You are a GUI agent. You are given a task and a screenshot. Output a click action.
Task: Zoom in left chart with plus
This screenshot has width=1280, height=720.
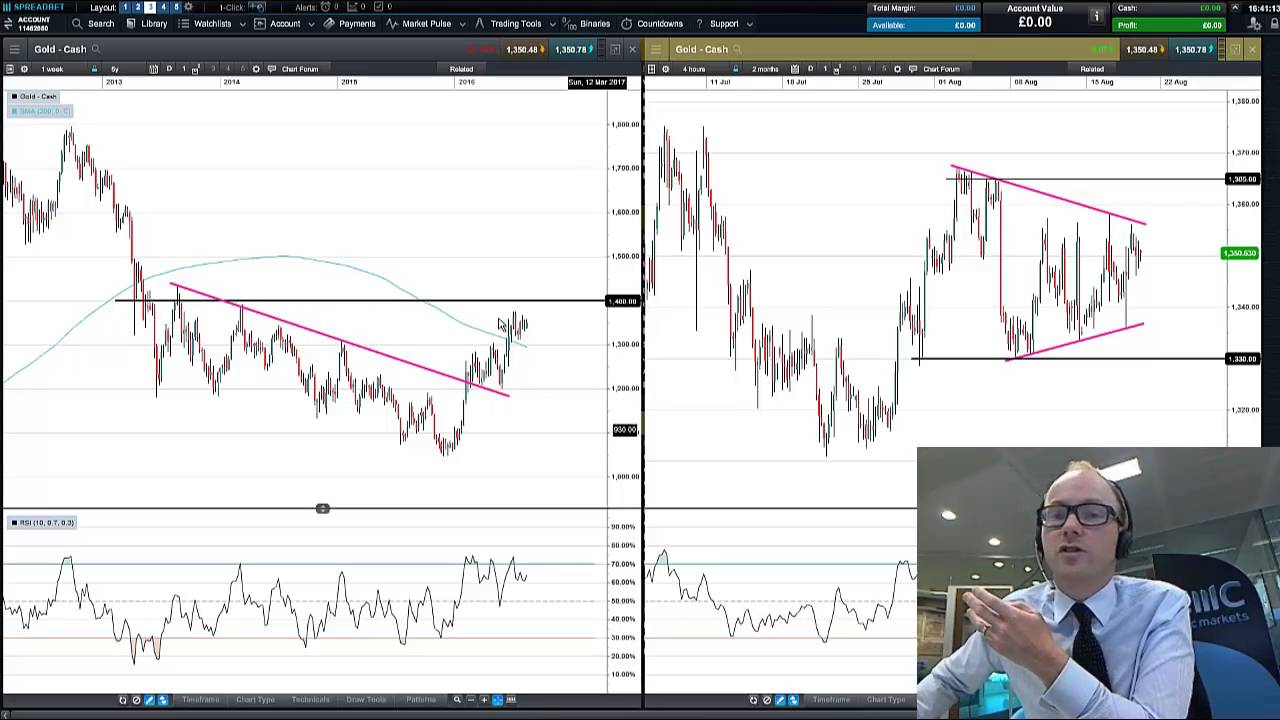click(484, 700)
